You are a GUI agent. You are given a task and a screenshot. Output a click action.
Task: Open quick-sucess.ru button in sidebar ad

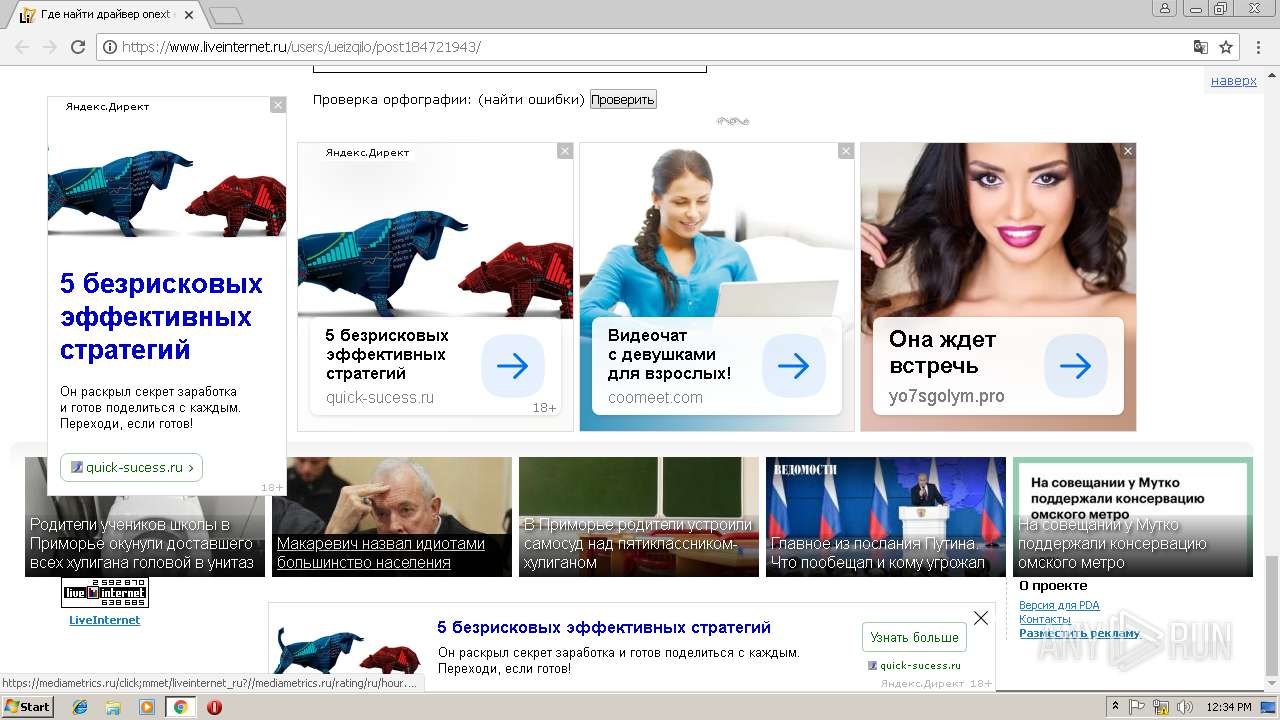click(131, 467)
